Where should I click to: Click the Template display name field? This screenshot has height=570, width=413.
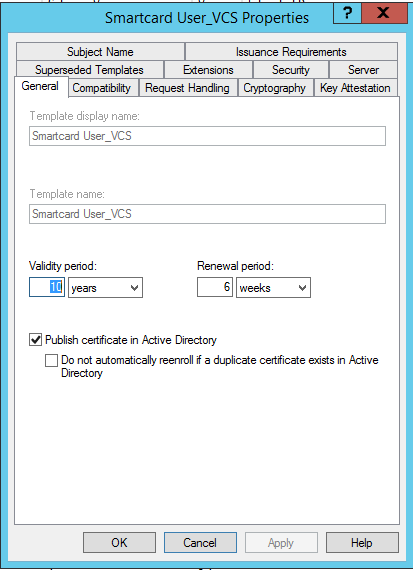click(207, 136)
